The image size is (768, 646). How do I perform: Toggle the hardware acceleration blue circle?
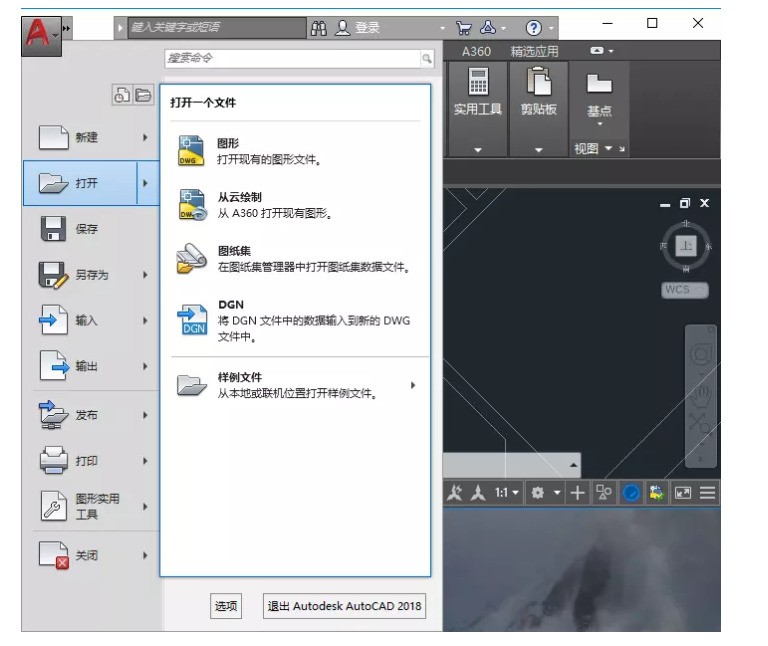[x=631, y=492]
